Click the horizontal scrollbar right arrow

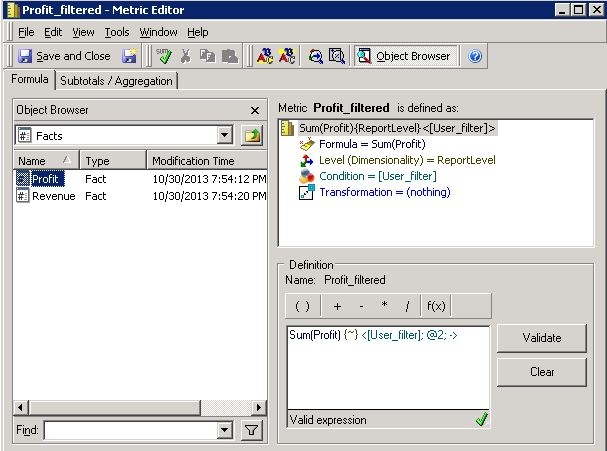click(259, 407)
